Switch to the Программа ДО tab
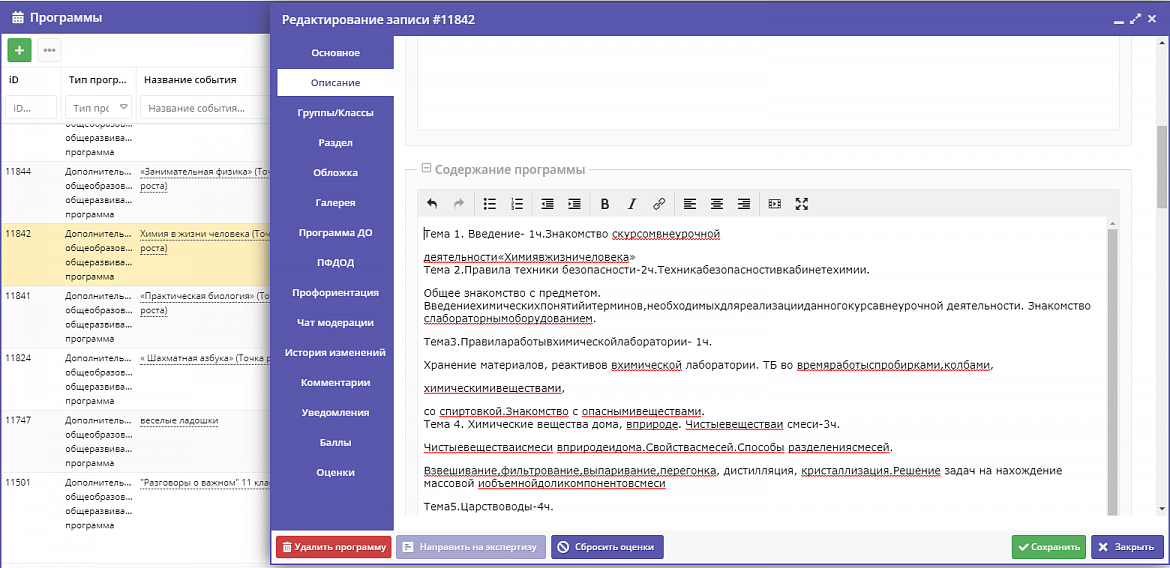Viewport: 1170px width, 568px height. pos(336,232)
